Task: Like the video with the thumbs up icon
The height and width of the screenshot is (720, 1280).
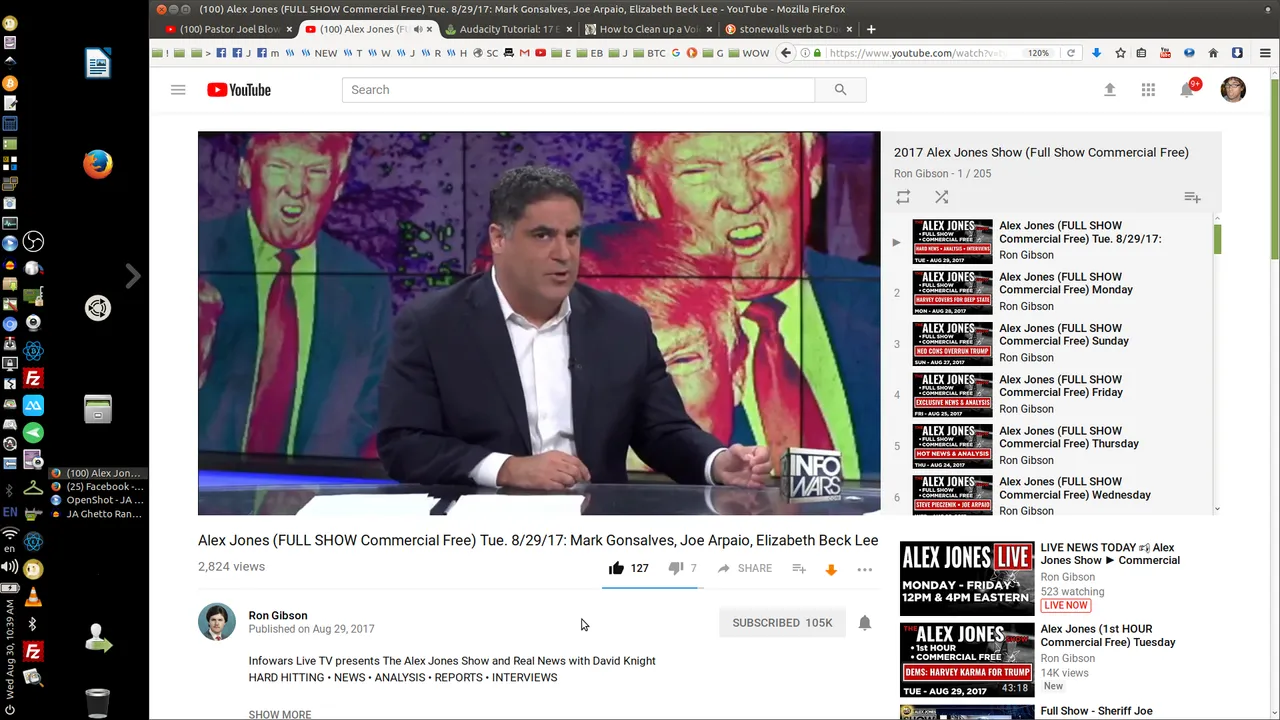Action: pyautogui.click(x=616, y=568)
